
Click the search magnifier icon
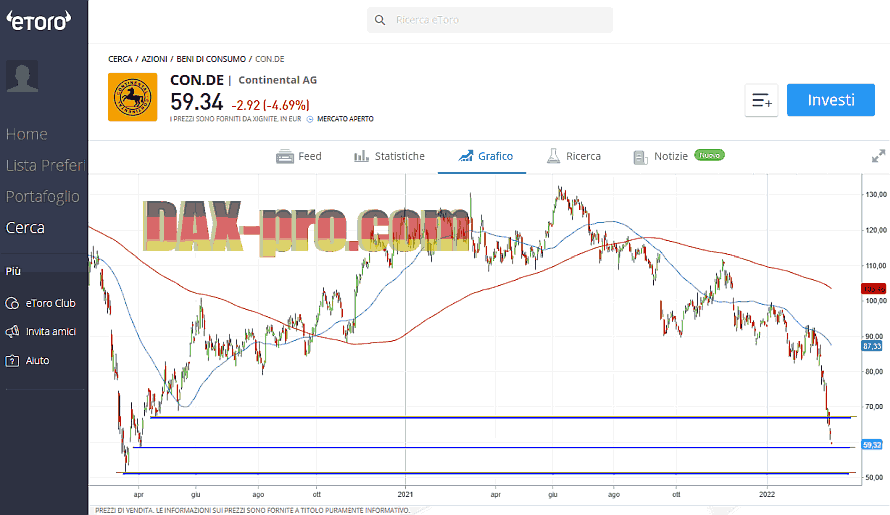380,20
